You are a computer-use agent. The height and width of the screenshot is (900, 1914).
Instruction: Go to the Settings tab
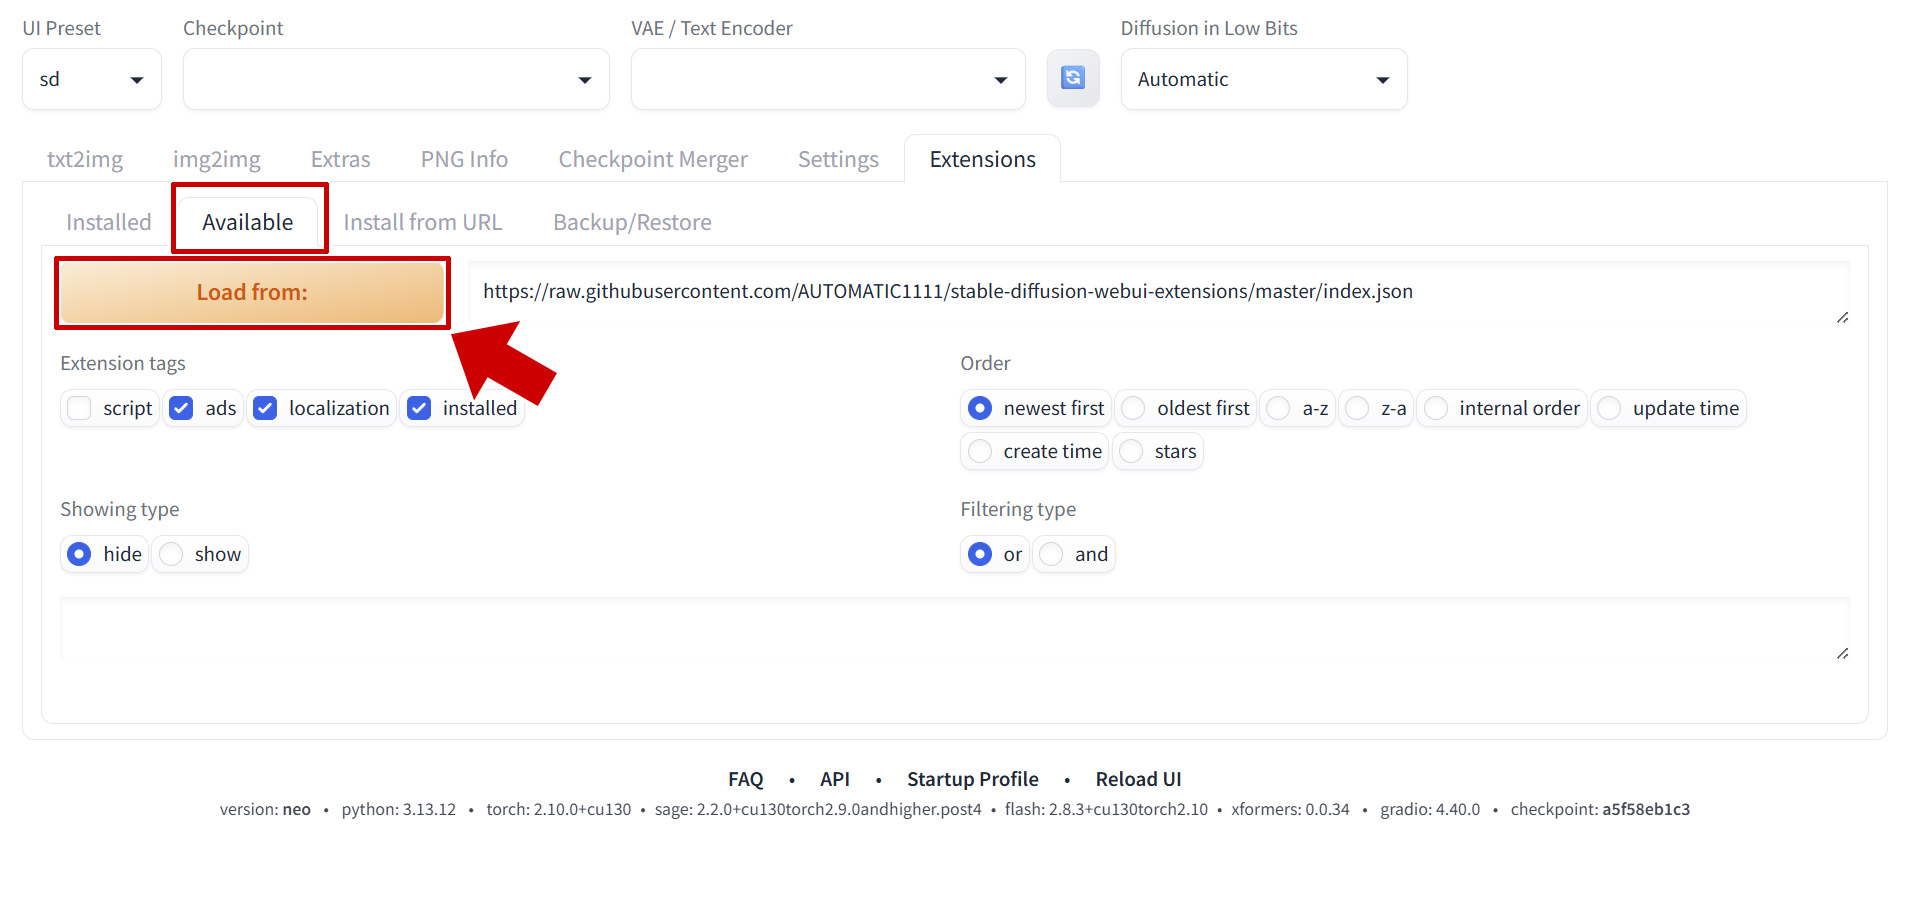pyautogui.click(x=837, y=160)
